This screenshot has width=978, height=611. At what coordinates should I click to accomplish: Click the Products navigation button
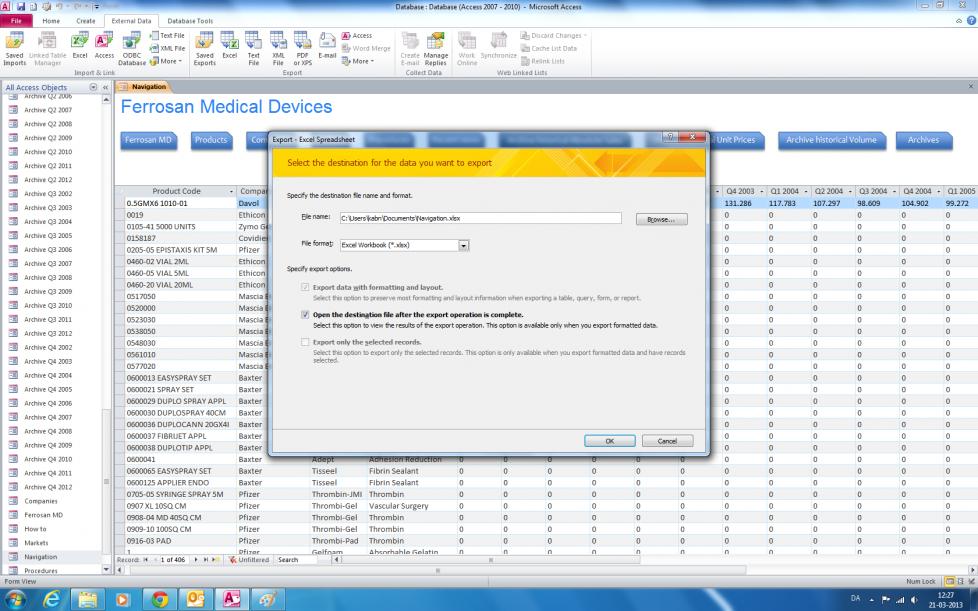coord(211,140)
